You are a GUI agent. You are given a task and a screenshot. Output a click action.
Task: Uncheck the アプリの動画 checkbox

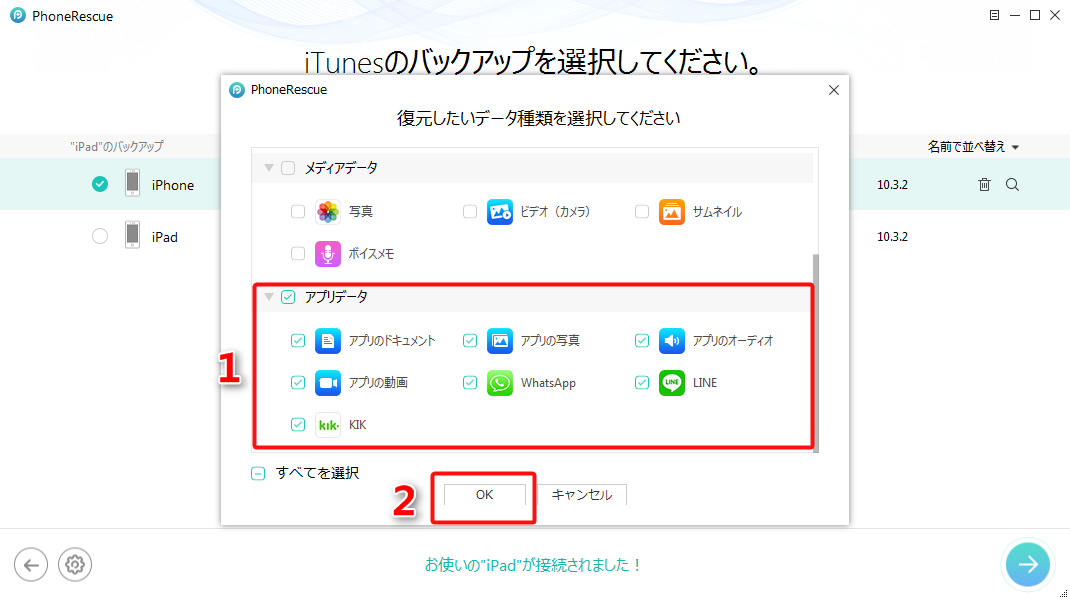pyautogui.click(x=298, y=383)
